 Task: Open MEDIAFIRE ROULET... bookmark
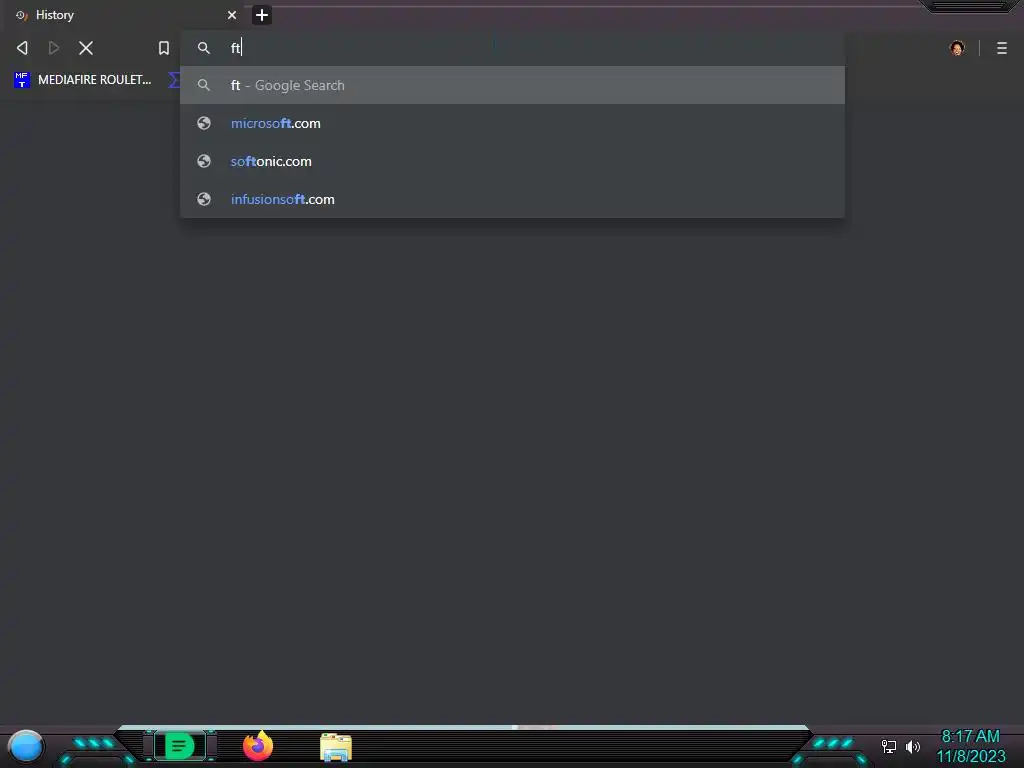tap(82, 80)
